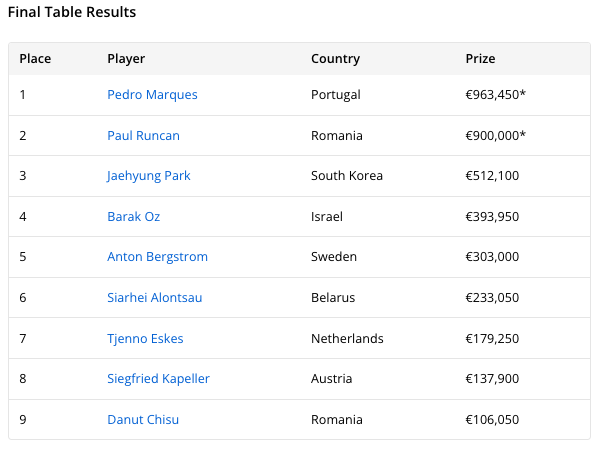
Task: Click the Player column header
Action: coord(126,59)
